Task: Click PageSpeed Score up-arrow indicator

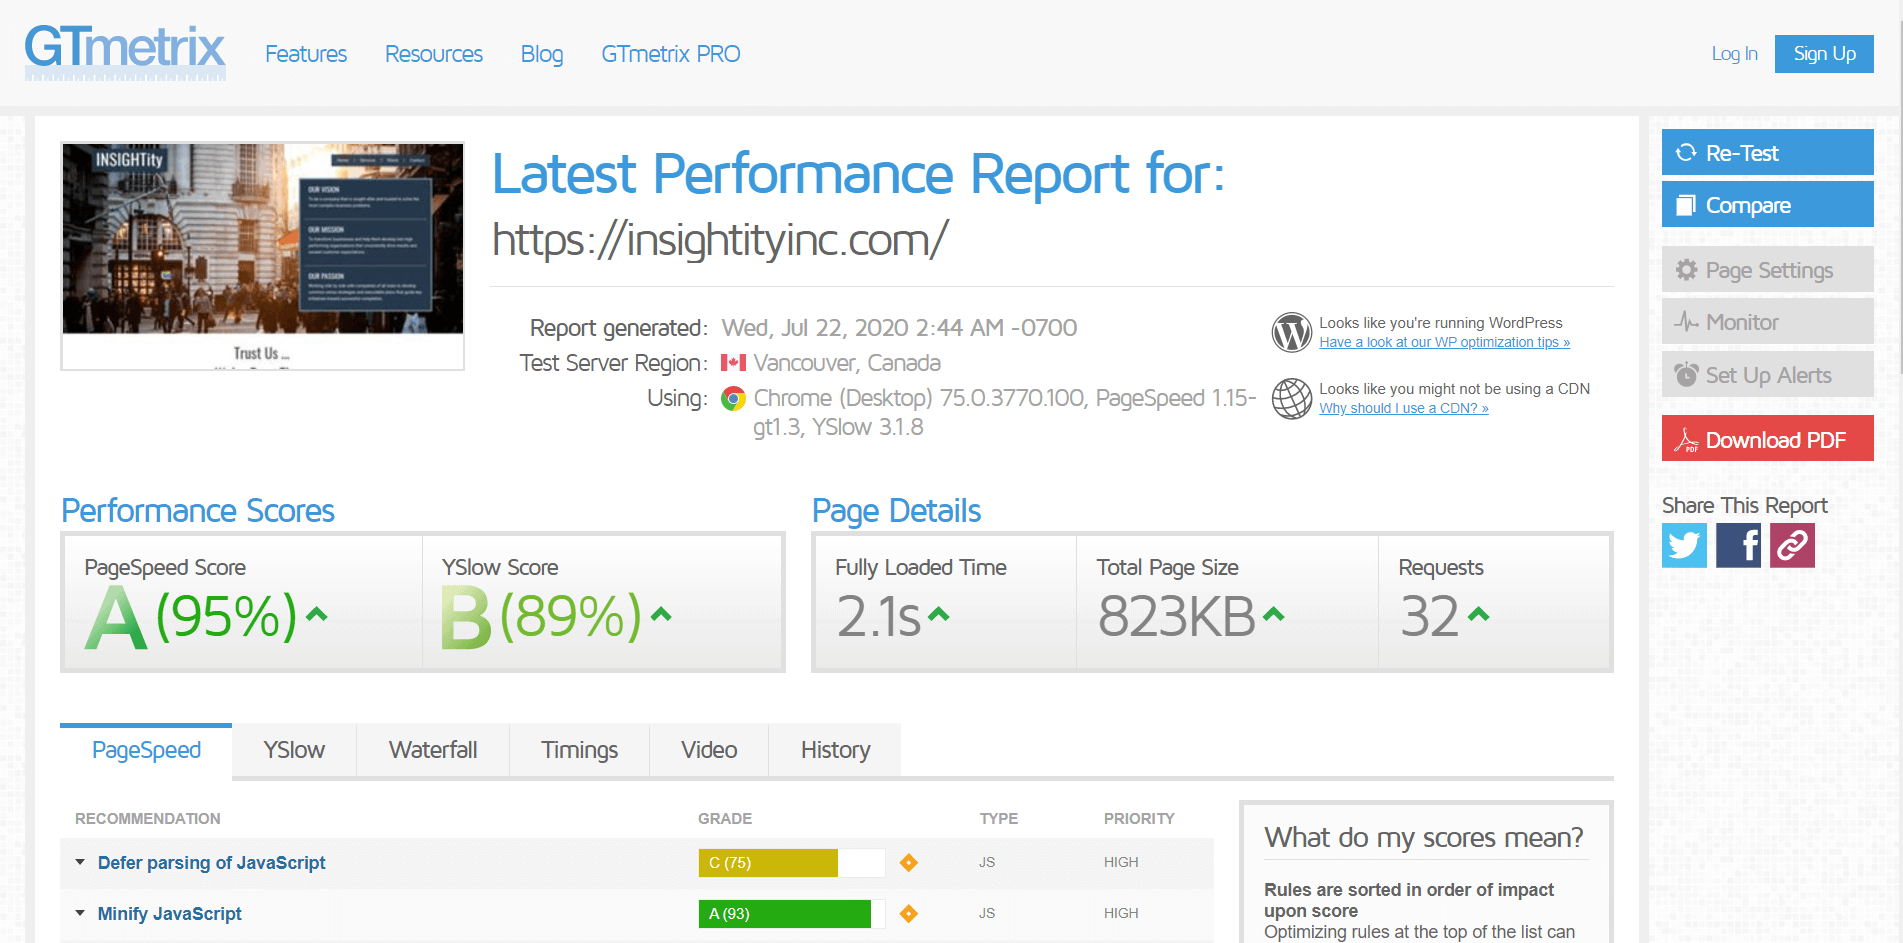Action: 316,614
